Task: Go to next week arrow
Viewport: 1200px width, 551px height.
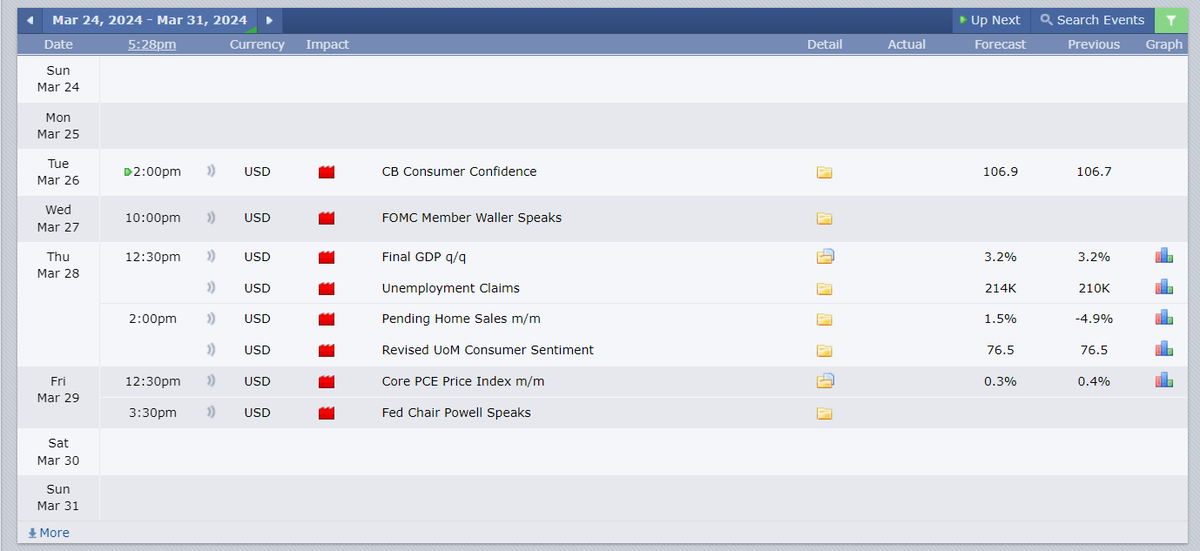Action: (269, 20)
